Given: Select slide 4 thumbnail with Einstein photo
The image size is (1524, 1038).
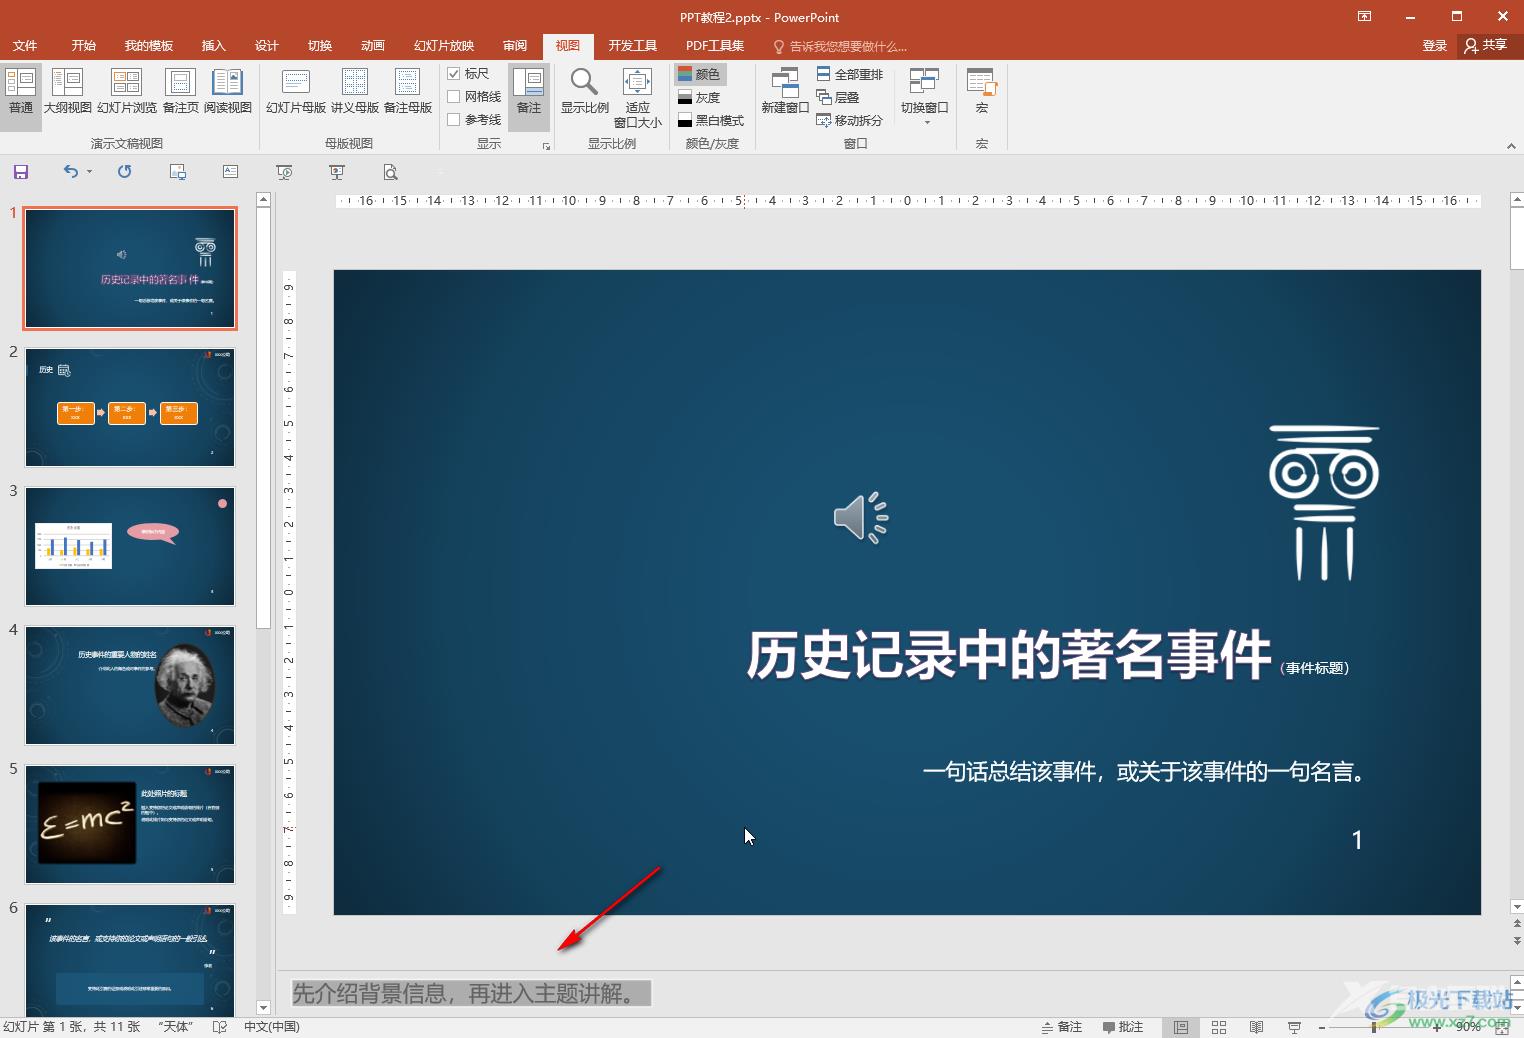Looking at the screenshot, I should pyautogui.click(x=130, y=685).
